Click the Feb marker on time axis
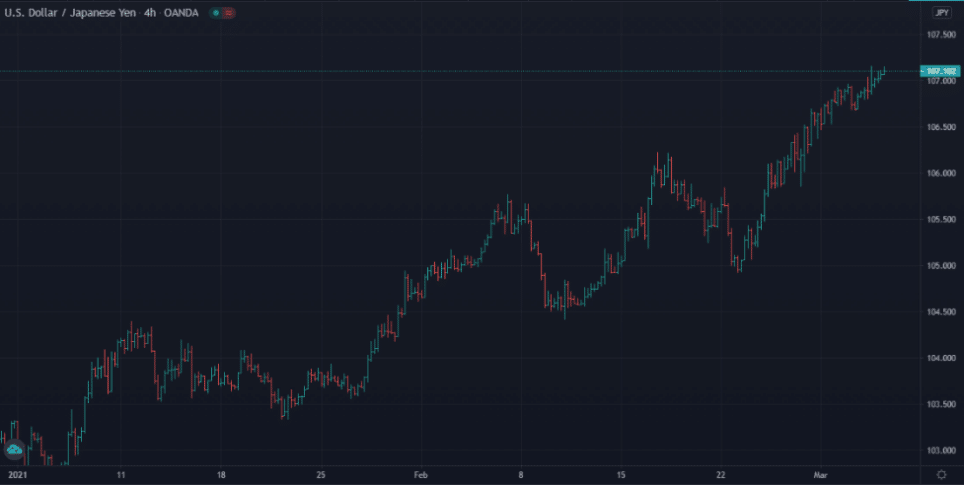The image size is (964, 485). 420,474
